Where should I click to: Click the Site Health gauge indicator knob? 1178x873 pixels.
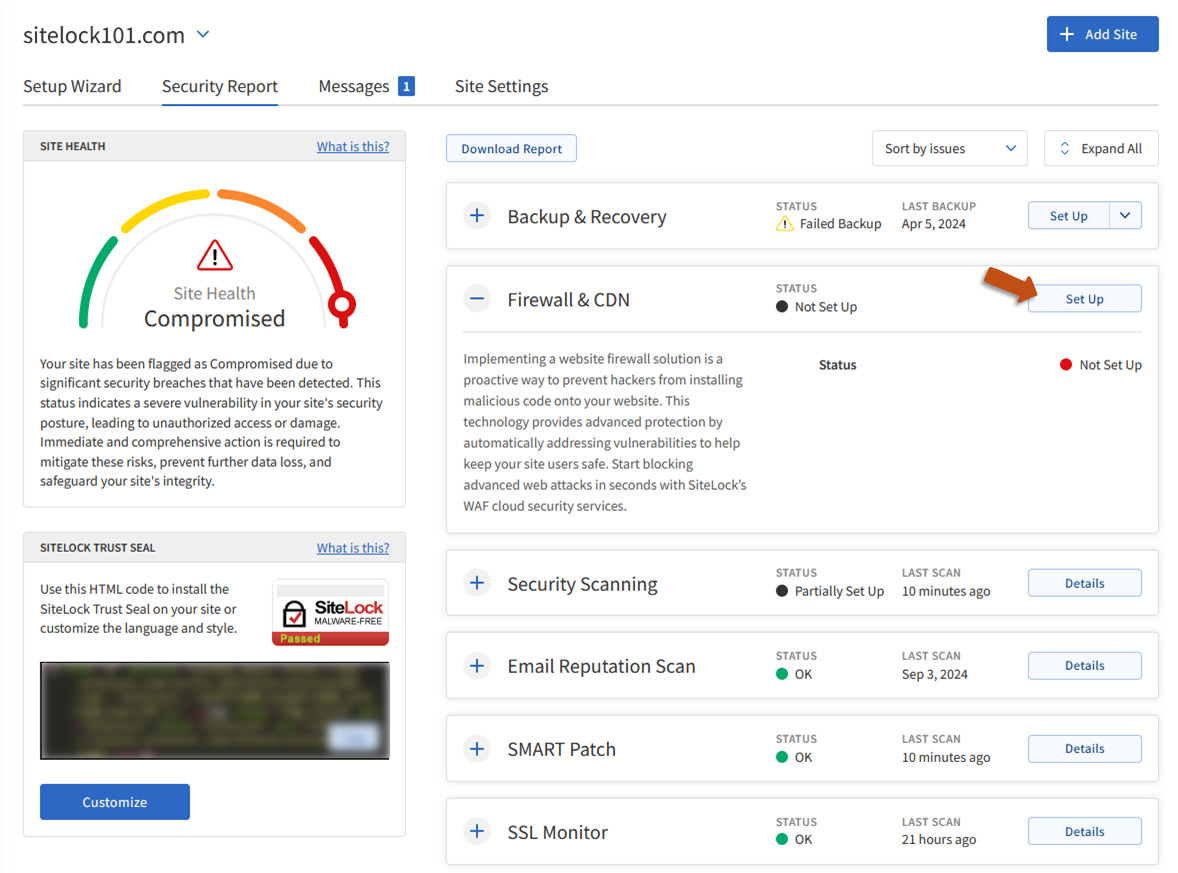coord(342,304)
